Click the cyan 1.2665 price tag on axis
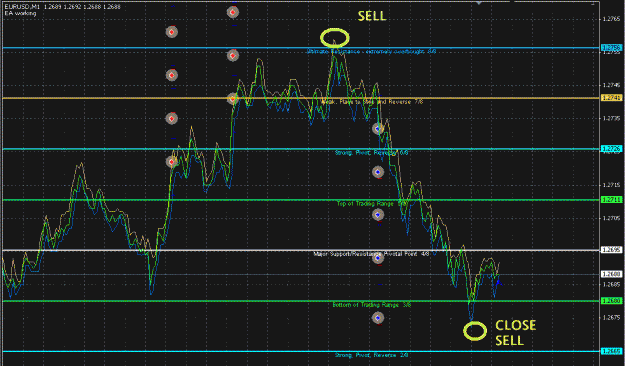 pos(611,351)
